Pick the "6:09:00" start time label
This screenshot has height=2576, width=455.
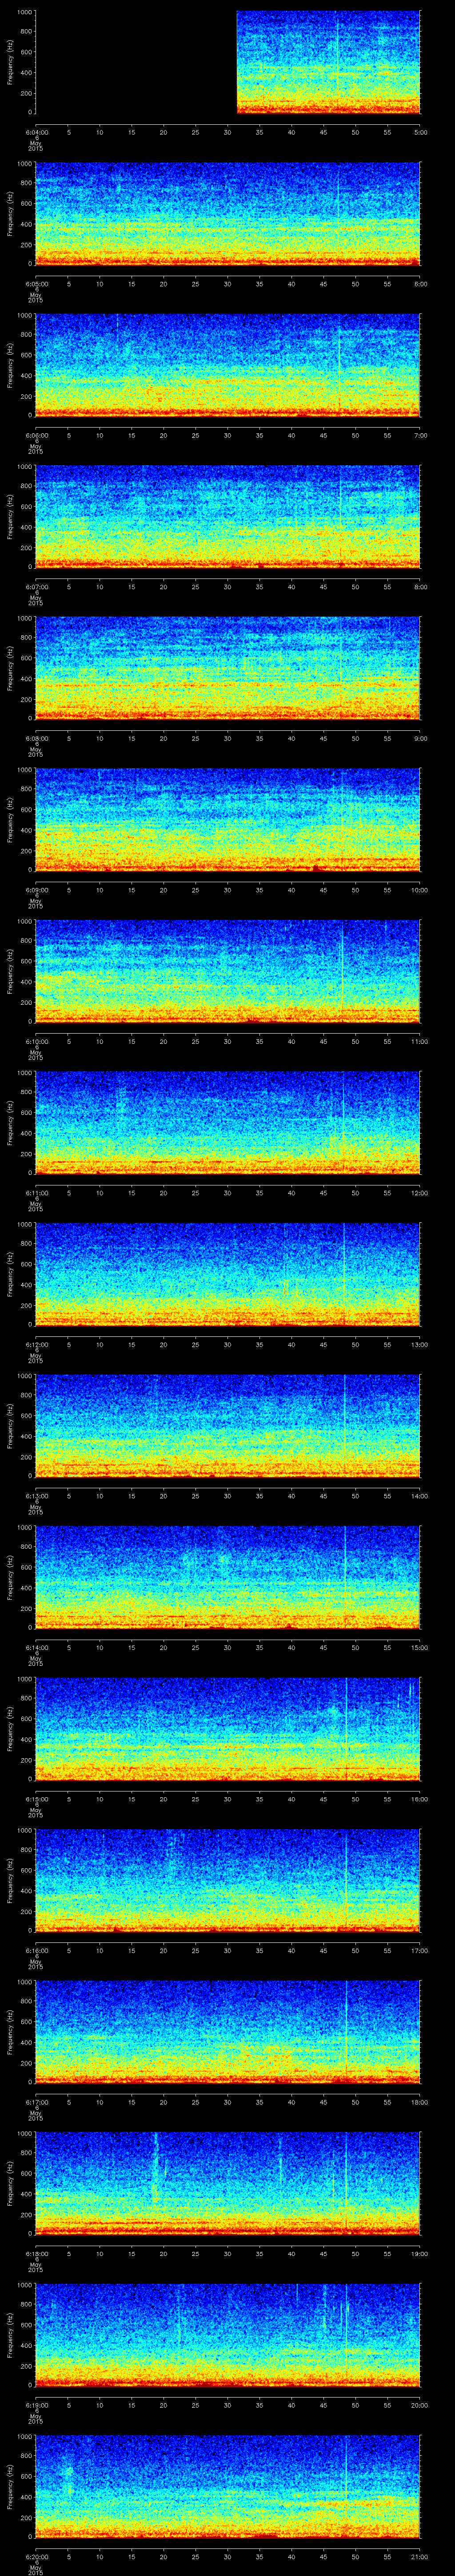pyautogui.click(x=36, y=890)
